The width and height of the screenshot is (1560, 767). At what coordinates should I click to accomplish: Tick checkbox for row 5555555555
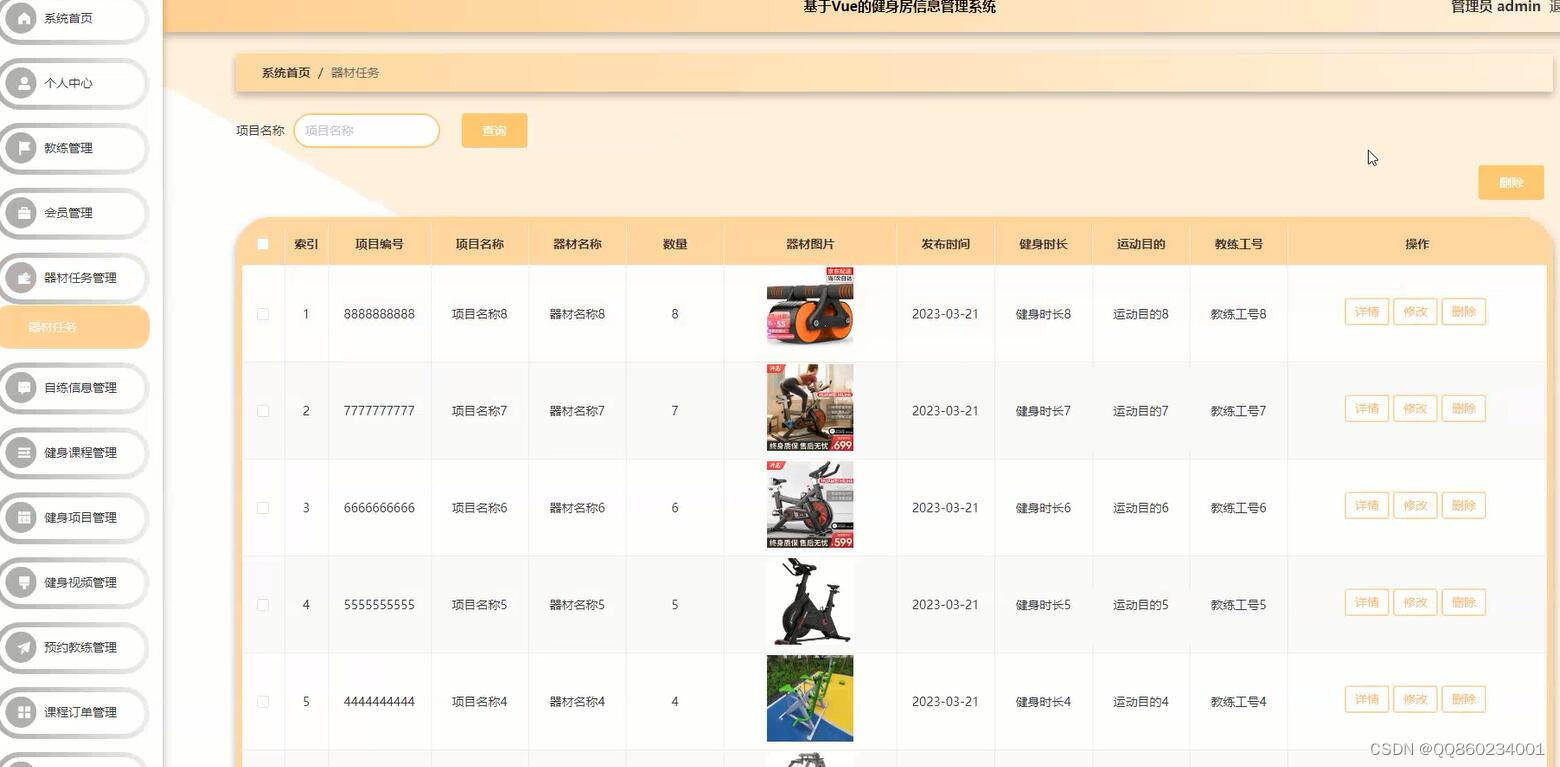(x=263, y=605)
